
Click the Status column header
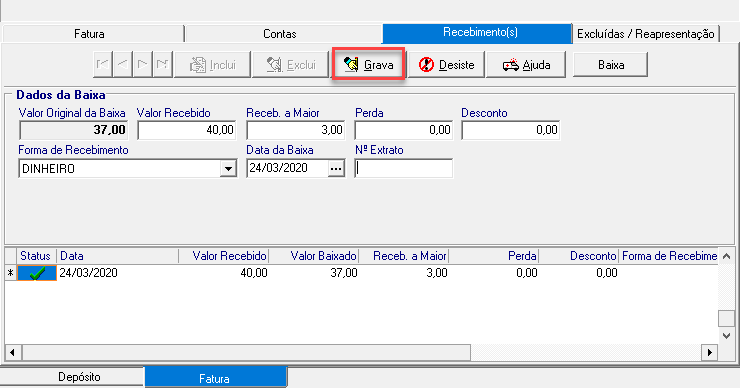(36, 256)
